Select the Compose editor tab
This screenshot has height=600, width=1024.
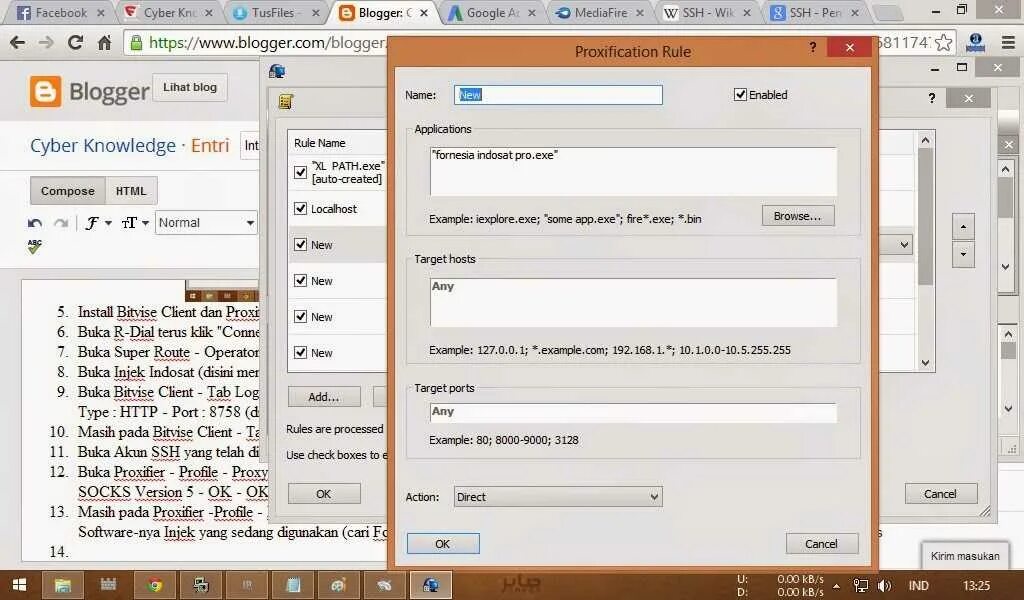(68, 191)
